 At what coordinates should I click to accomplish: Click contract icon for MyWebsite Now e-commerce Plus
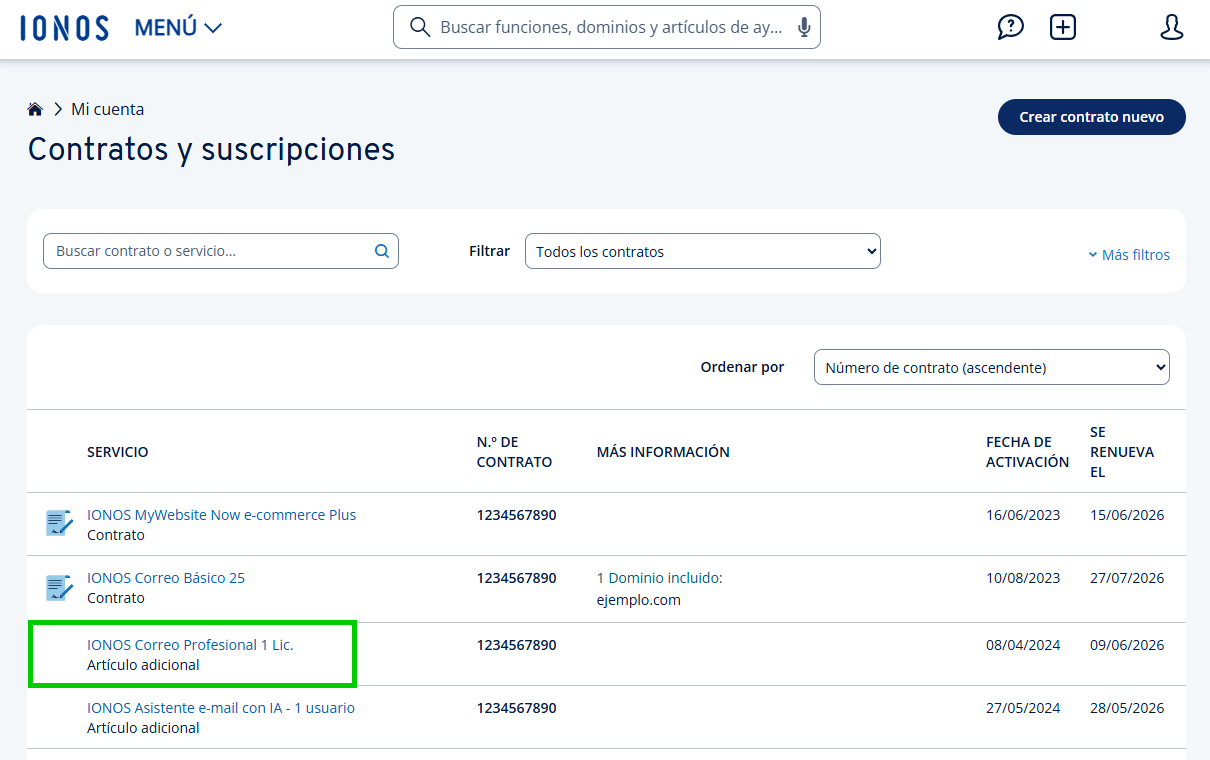pyautogui.click(x=59, y=523)
